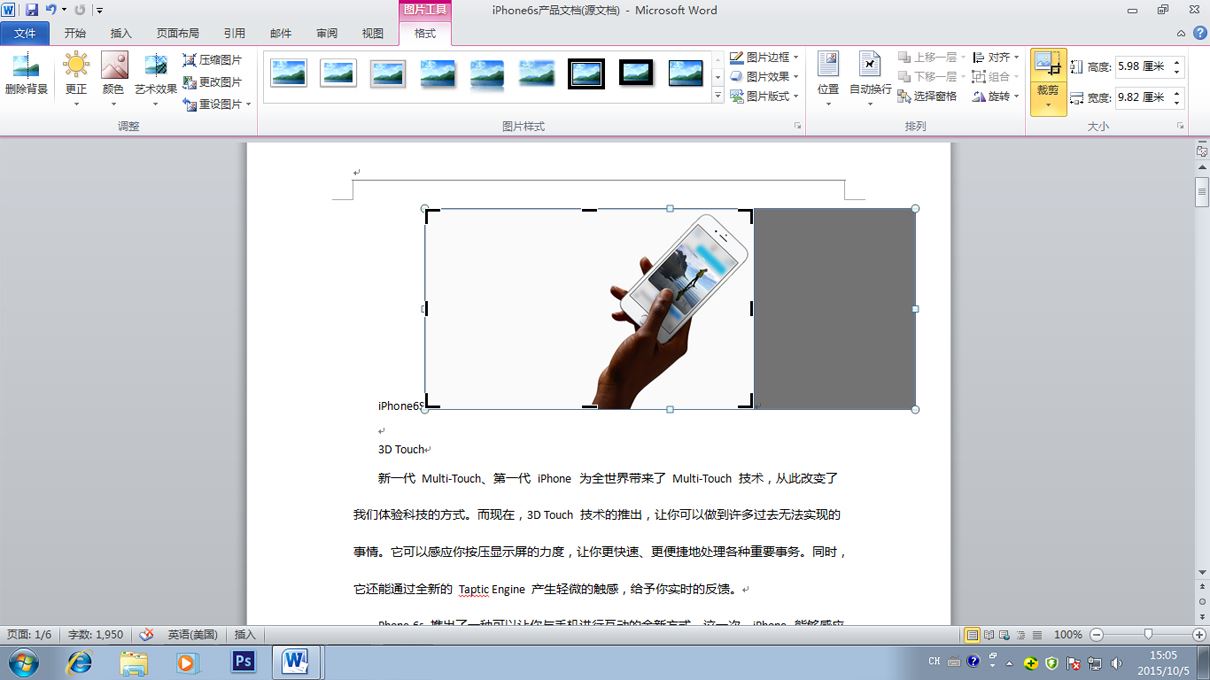Click the Full Screen Reading view icon
Screen dimensions: 1210x680
[989, 635]
